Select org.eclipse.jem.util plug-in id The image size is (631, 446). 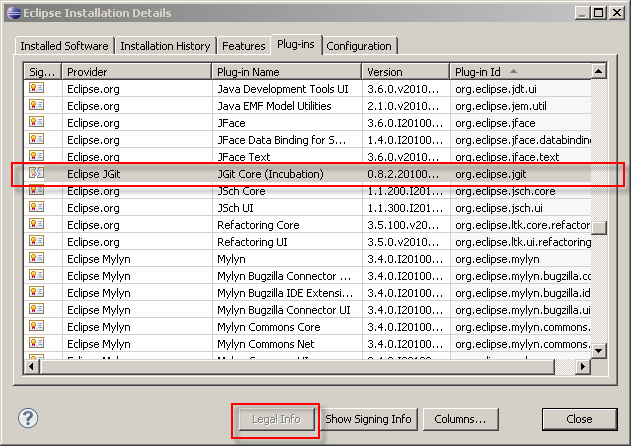pyautogui.click(x=501, y=106)
